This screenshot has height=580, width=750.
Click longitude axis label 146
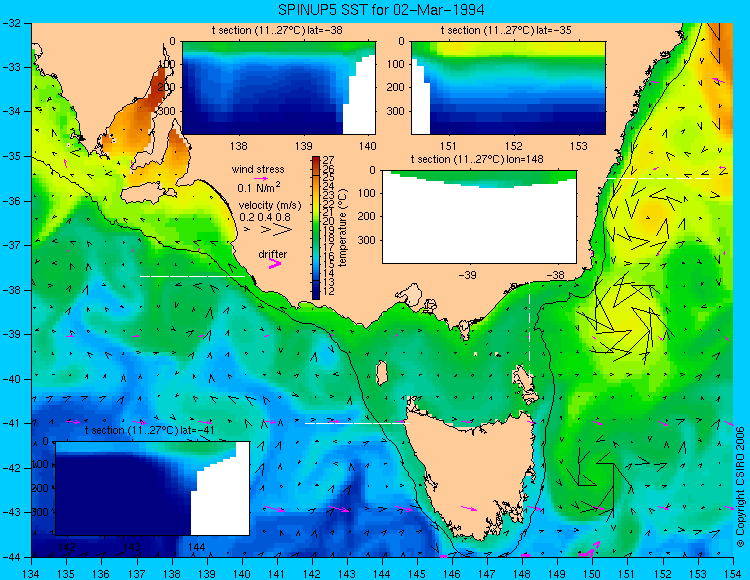pyautogui.click(x=452, y=574)
